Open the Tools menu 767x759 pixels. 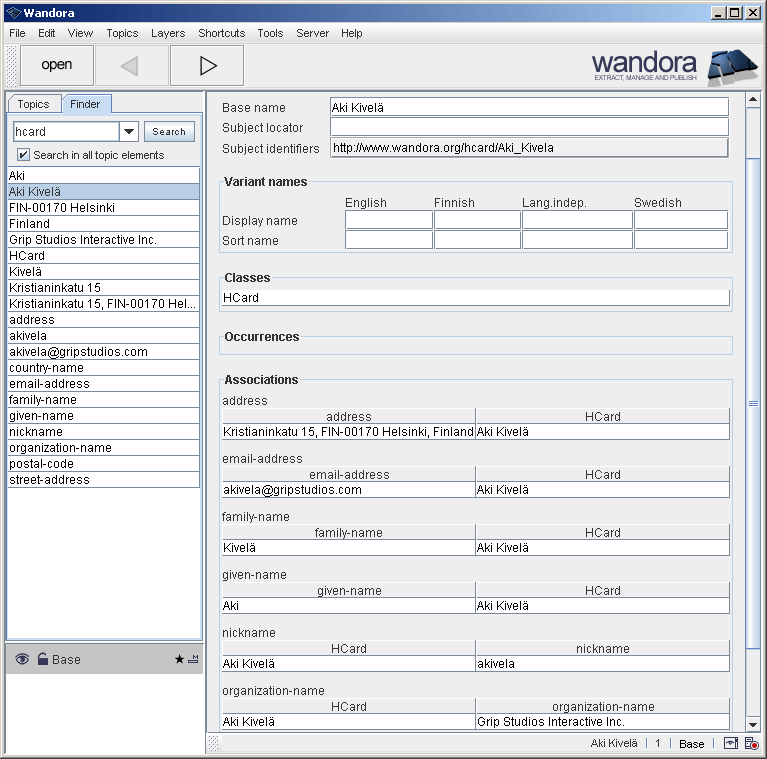(271, 33)
